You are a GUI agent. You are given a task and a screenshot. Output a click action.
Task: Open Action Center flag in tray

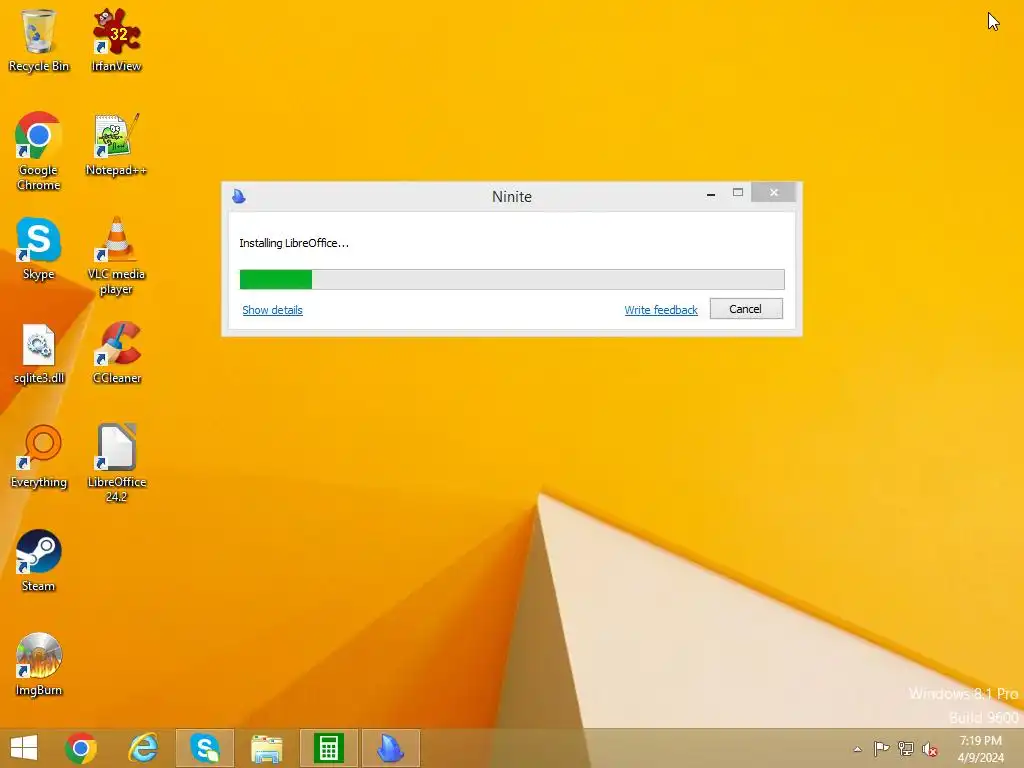click(881, 749)
